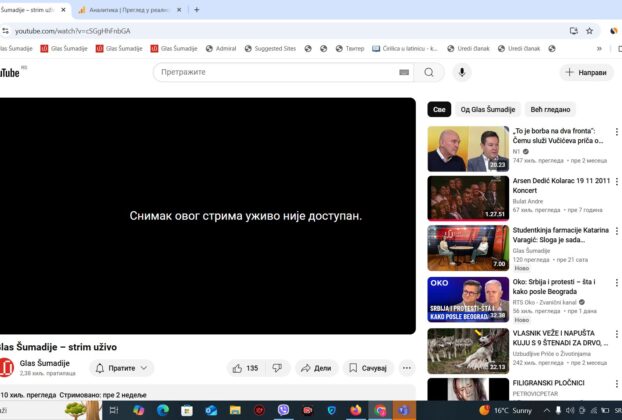Image resolution: width=622 pixels, height=420 pixels.
Task: Select the Од Glas Šumadije filter chip
Action: (488, 109)
